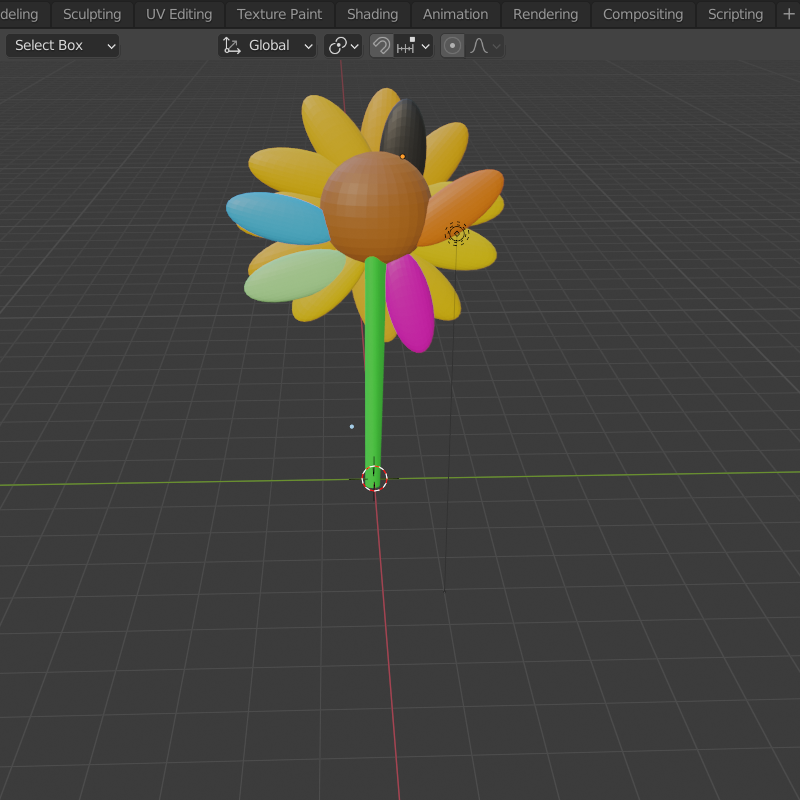Click the proportional falloff curve icon

(x=479, y=46)
